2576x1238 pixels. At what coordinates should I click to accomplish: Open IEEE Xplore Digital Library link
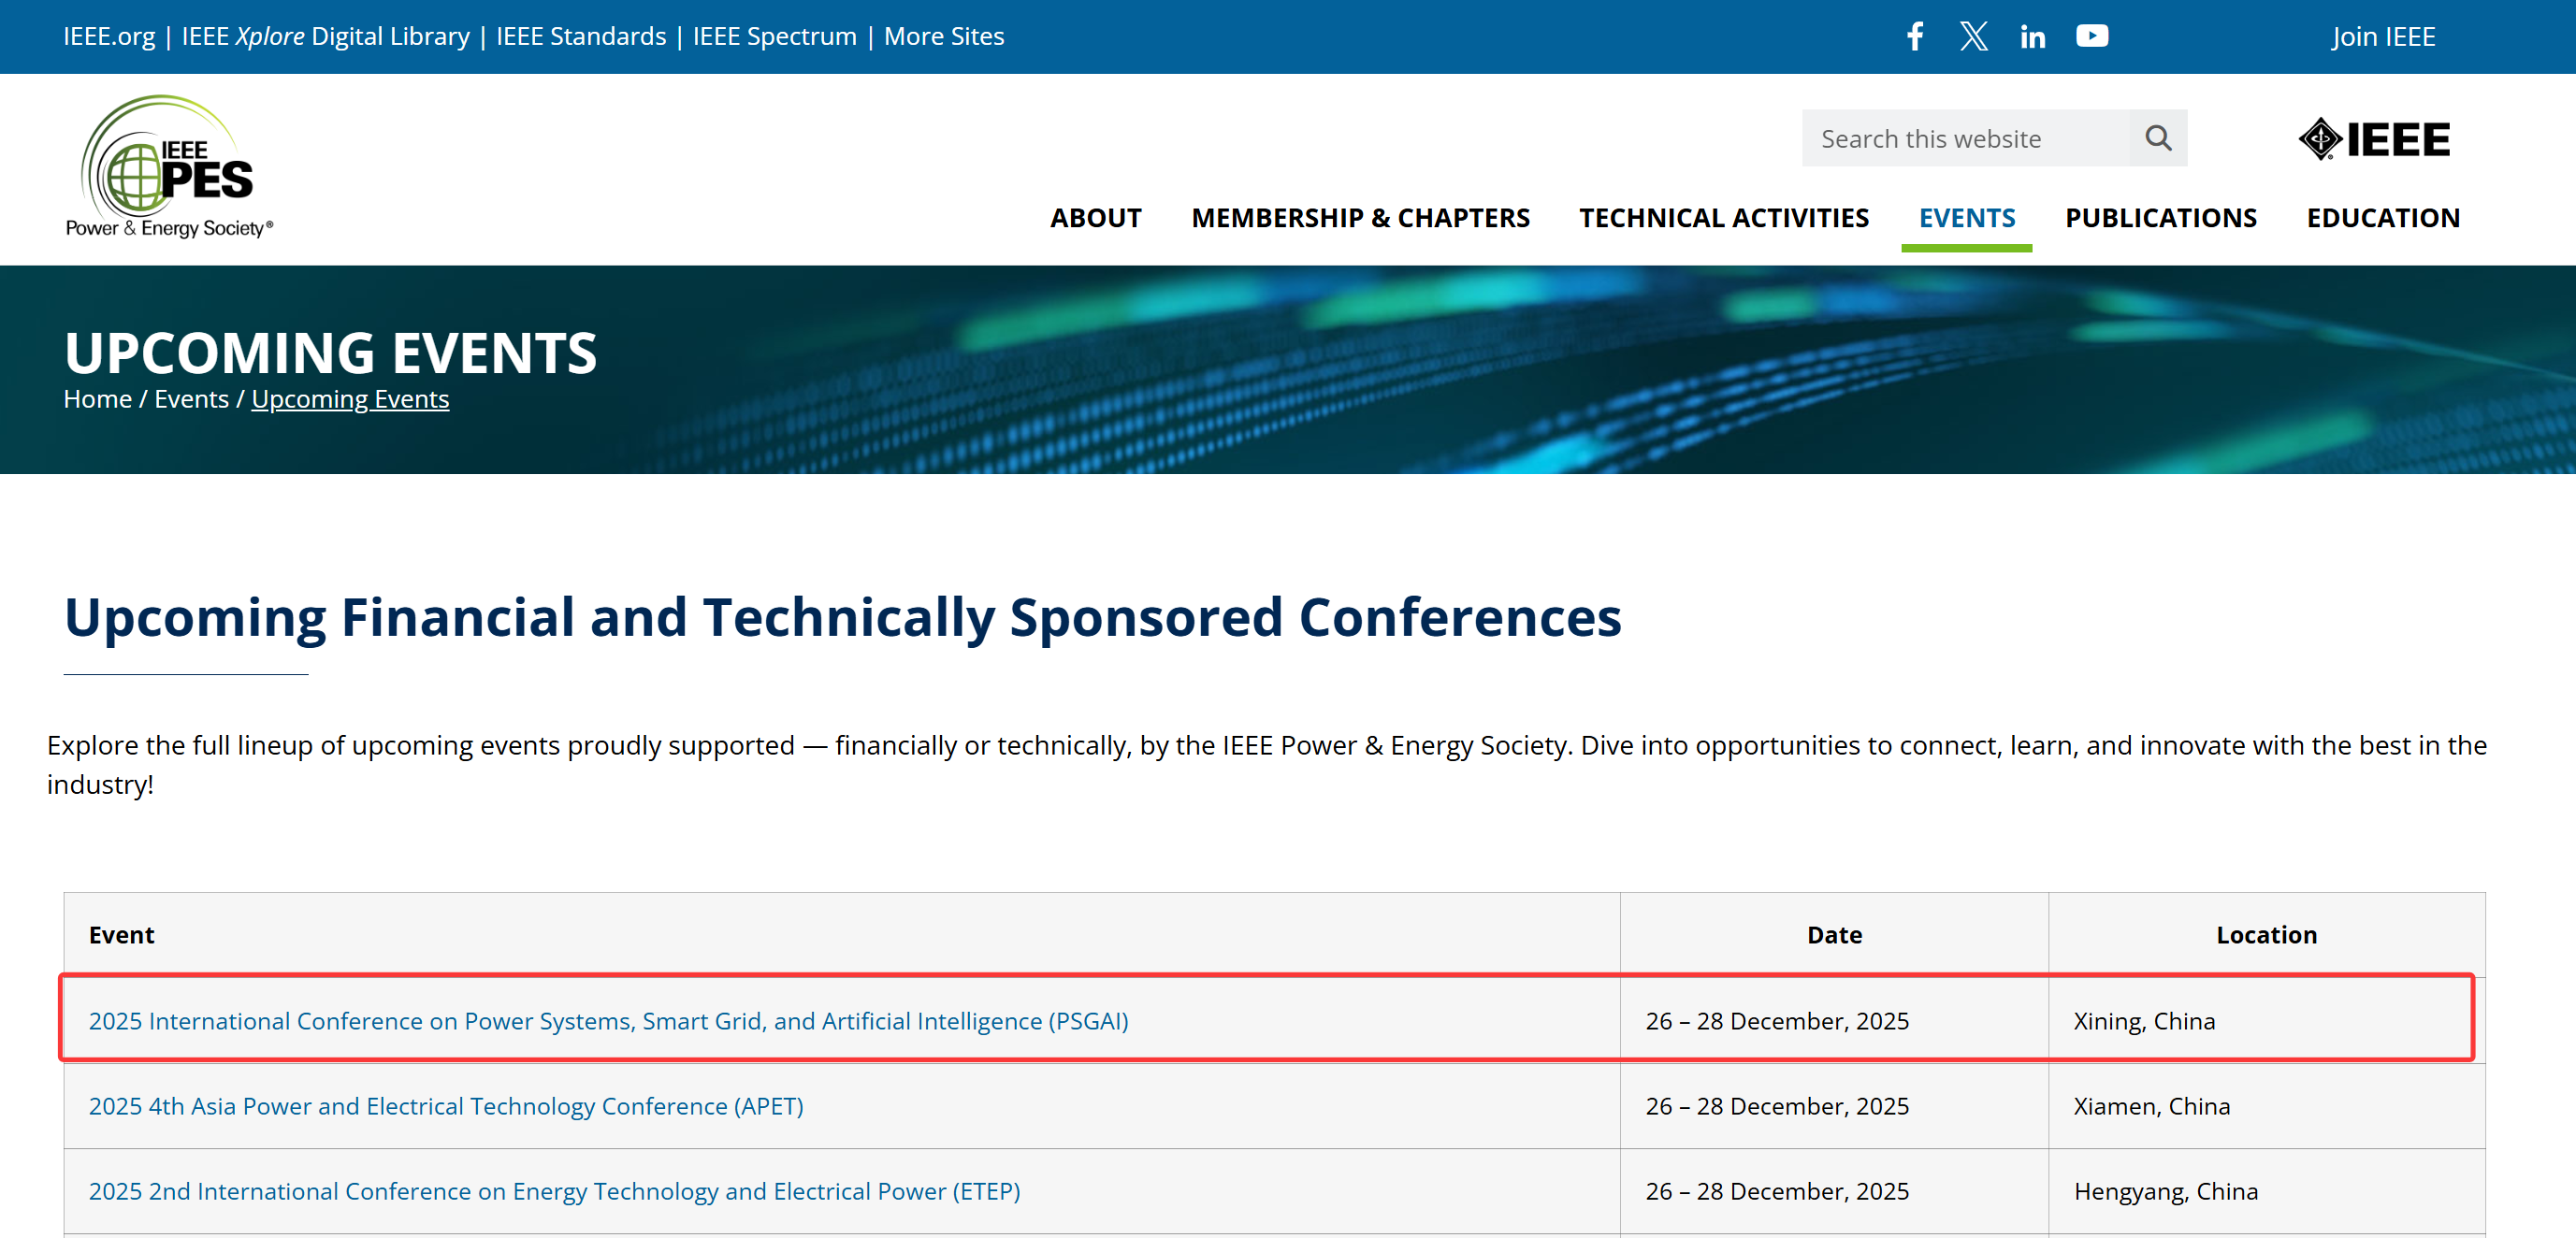pyautogui.click(x=325, y=37)
